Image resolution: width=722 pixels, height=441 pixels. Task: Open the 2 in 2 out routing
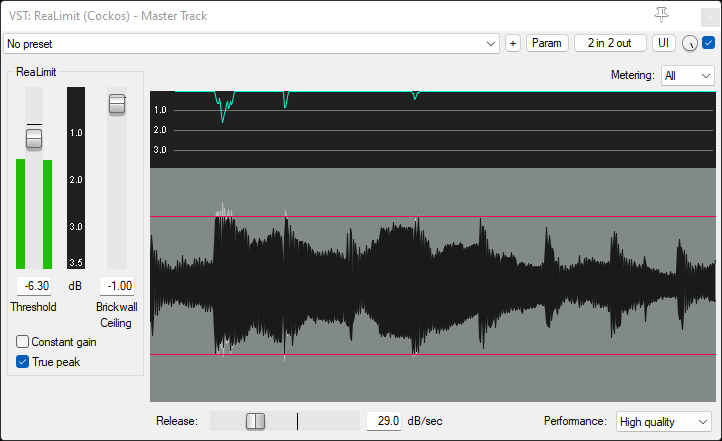click(610, 43)
